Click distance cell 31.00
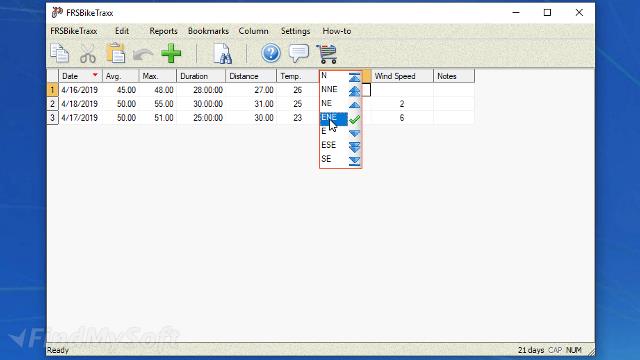 [251, 104]
